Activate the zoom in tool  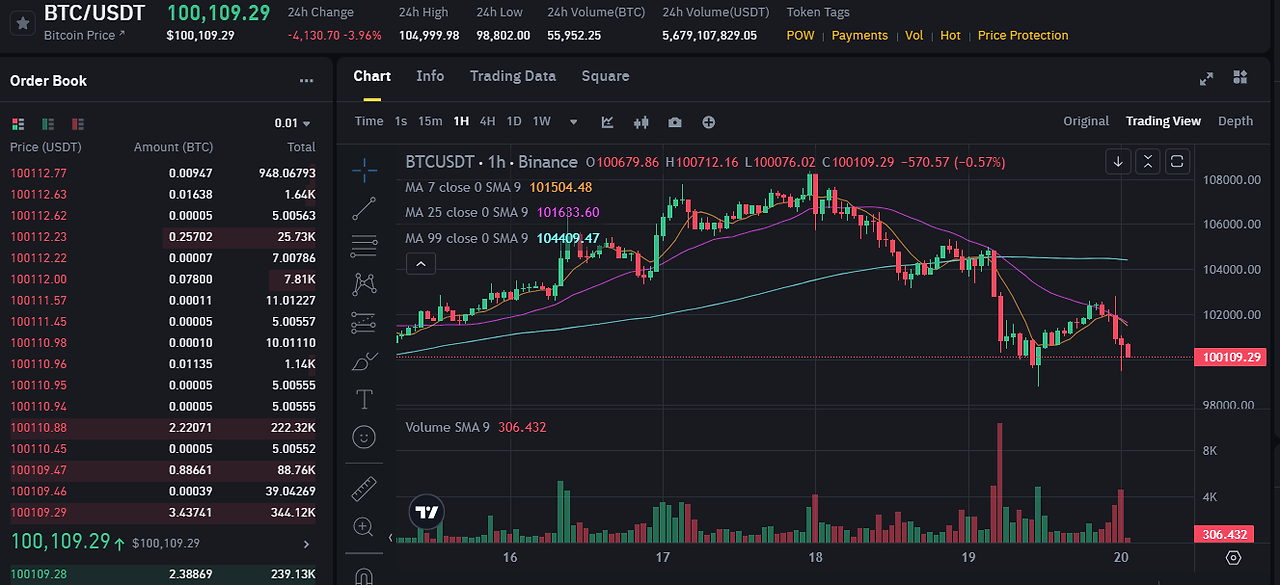(x=364, y=527)
